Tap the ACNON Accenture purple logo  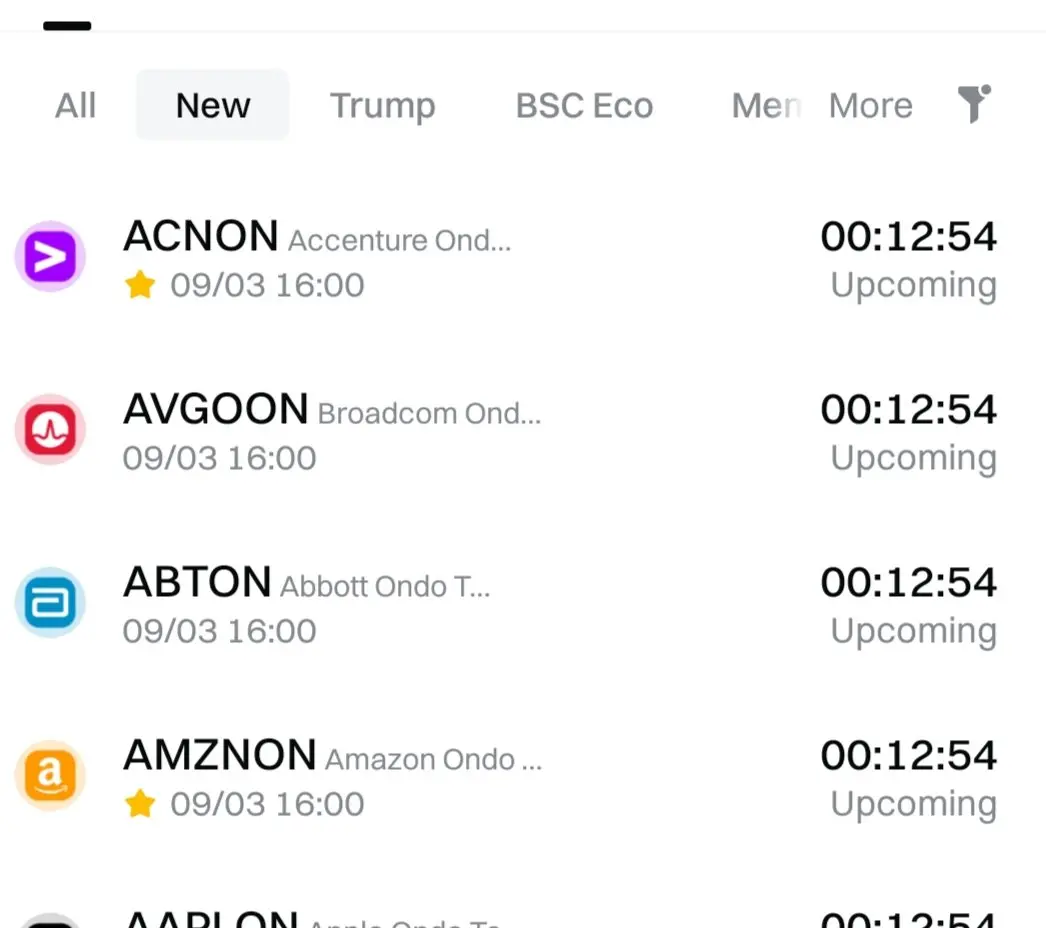click(x=50, y=256)
